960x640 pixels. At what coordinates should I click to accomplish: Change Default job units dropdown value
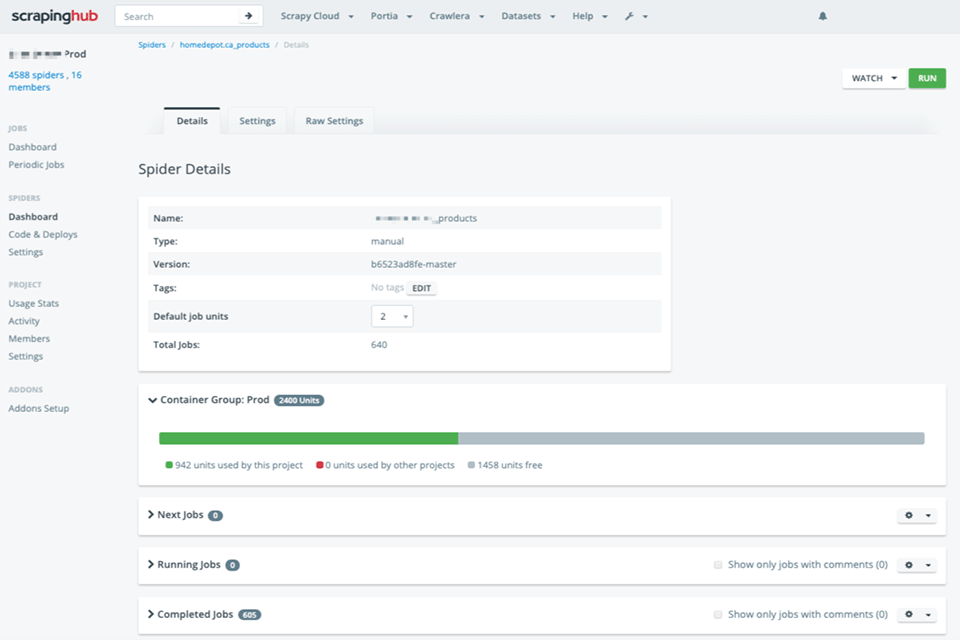click(392, 317)
